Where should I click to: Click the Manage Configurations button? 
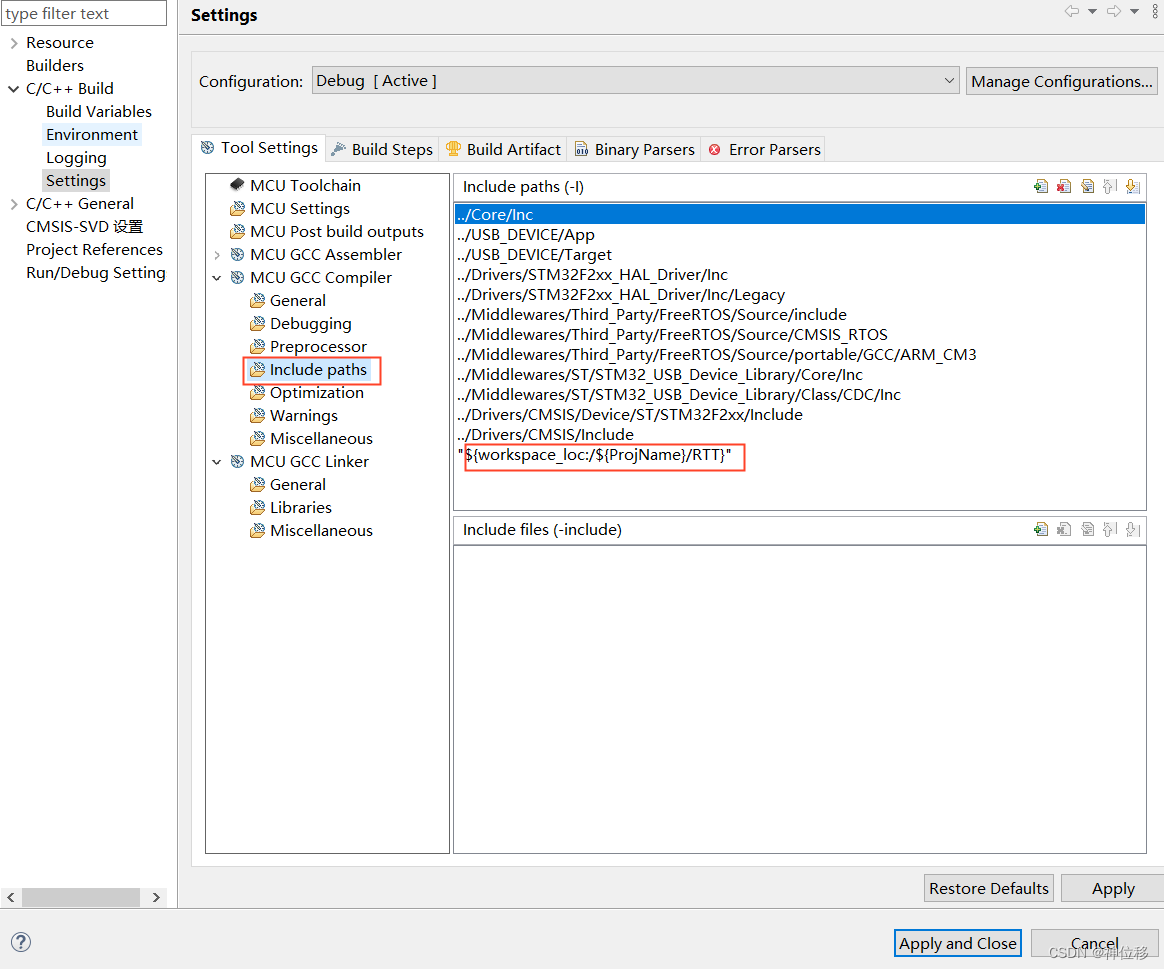1061,81
